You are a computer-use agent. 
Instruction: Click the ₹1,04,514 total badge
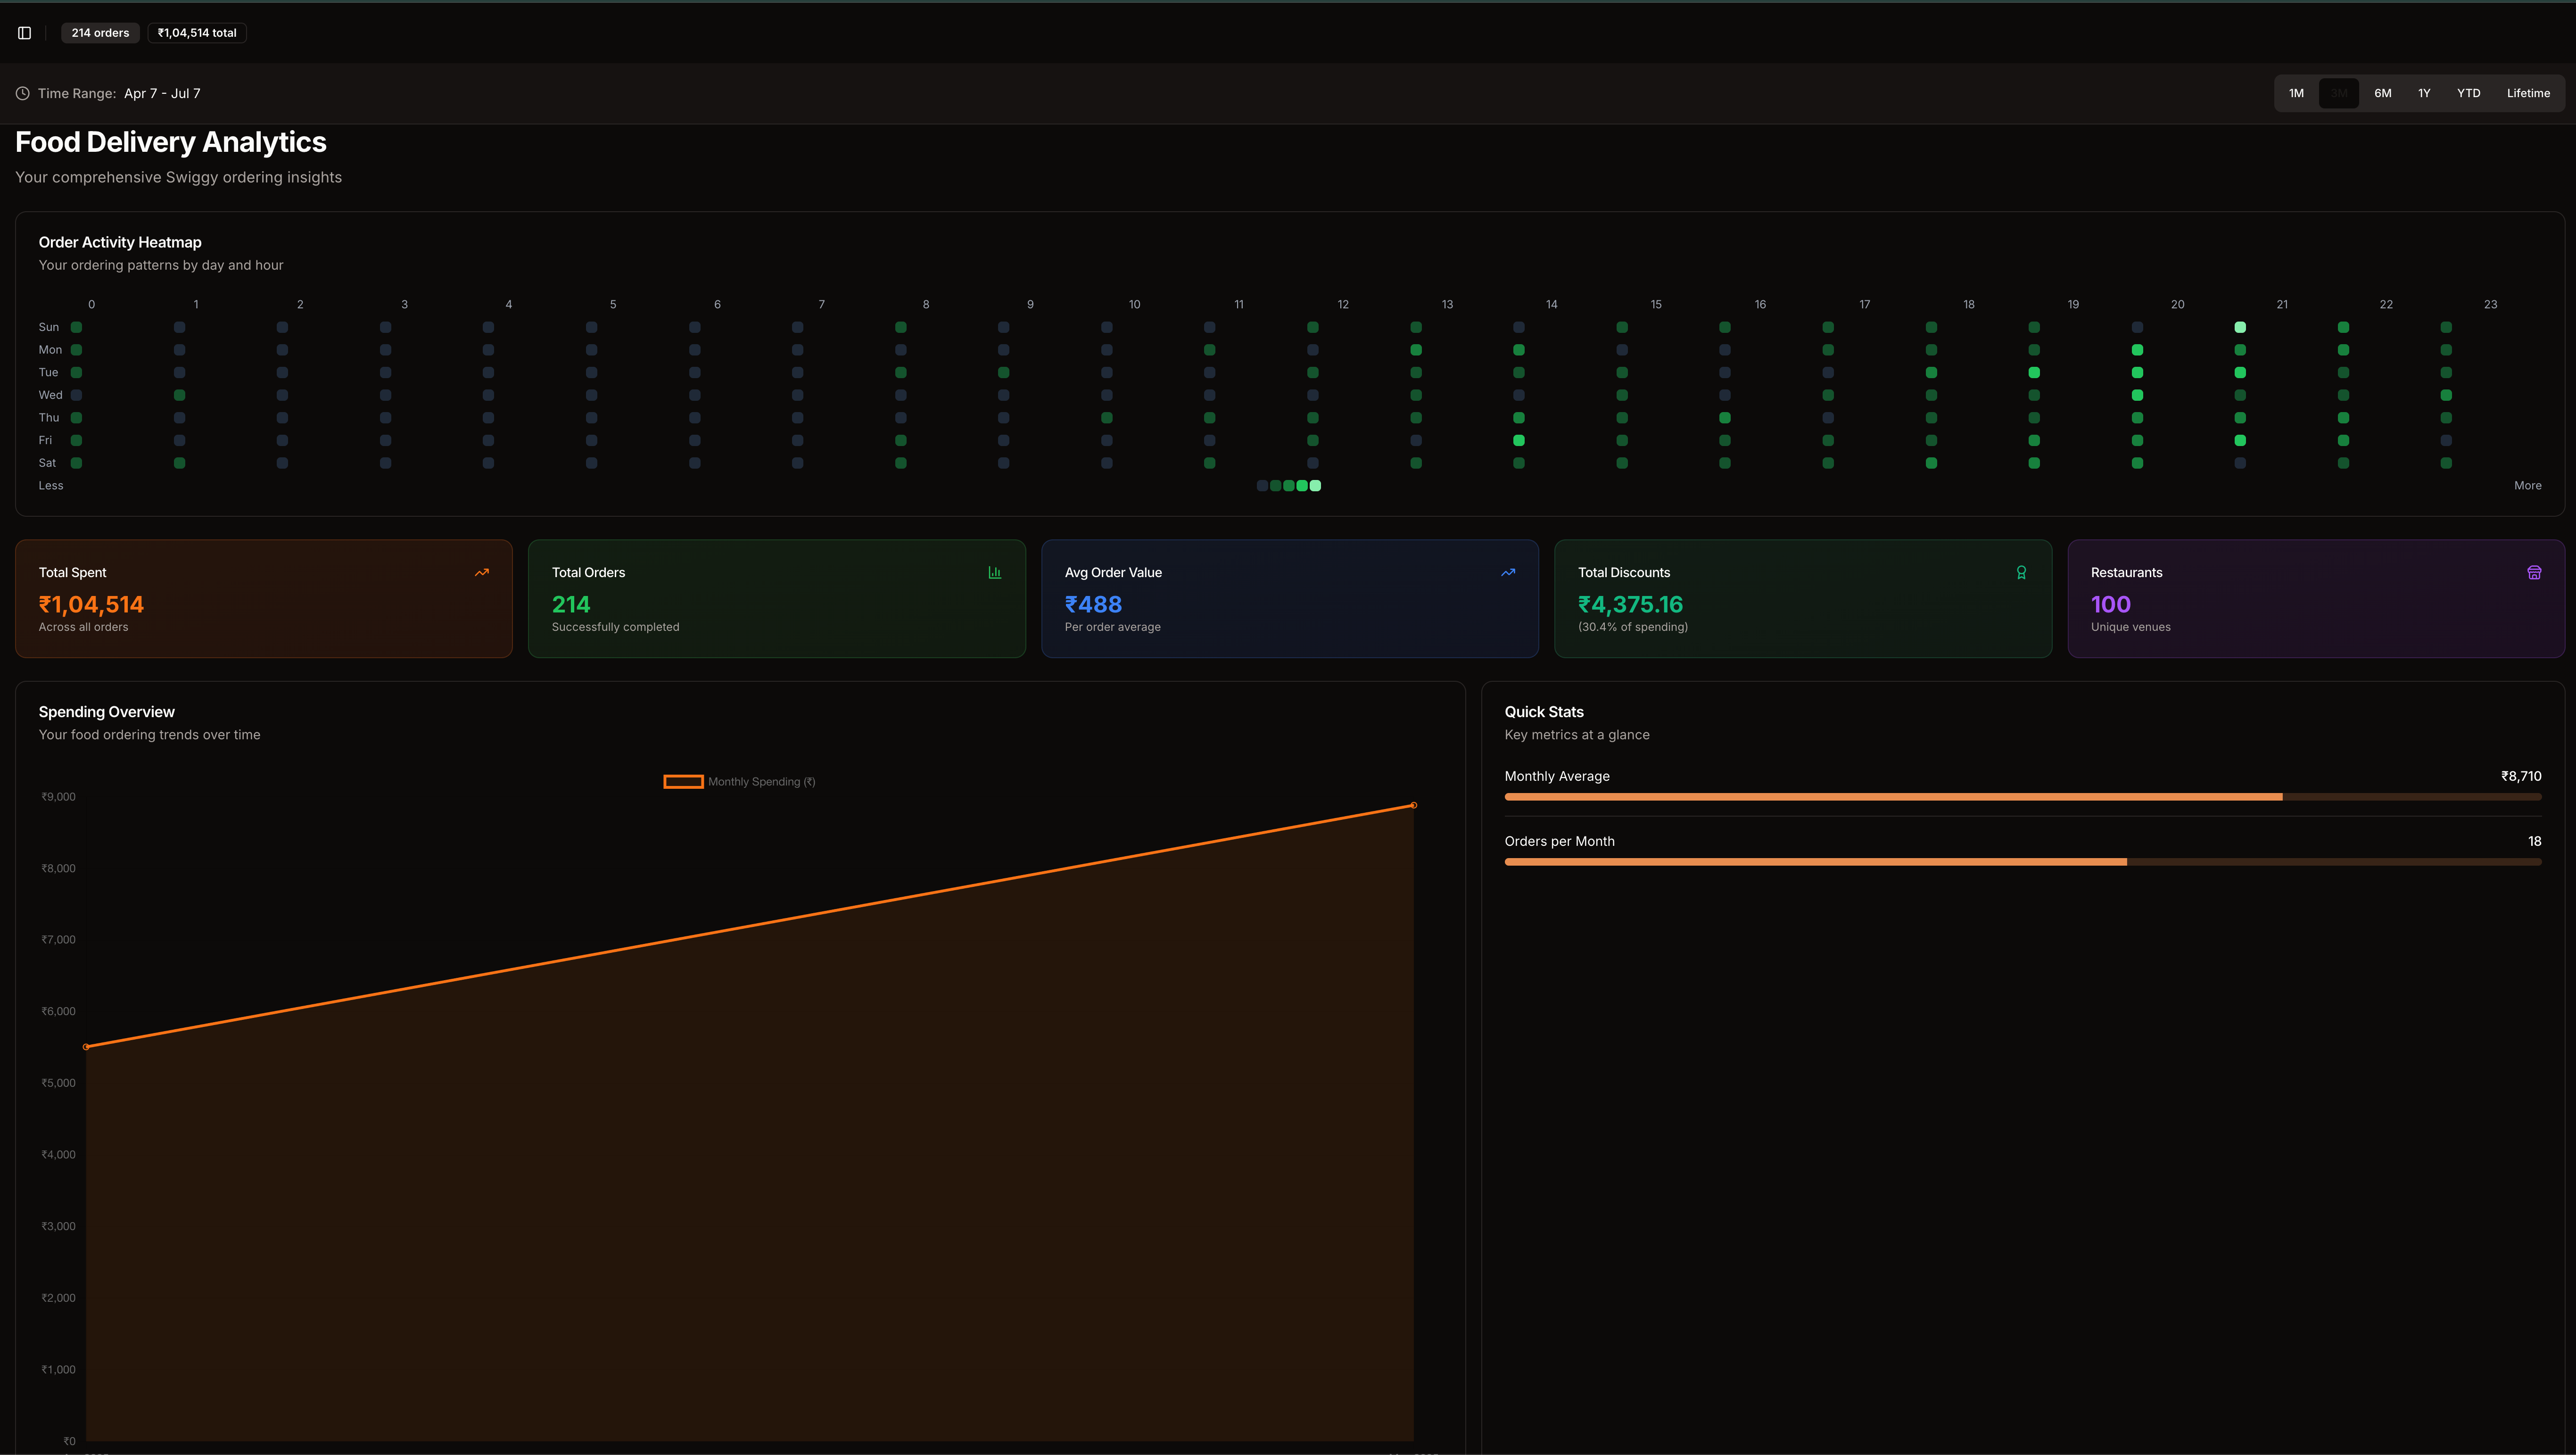(197, 33)
